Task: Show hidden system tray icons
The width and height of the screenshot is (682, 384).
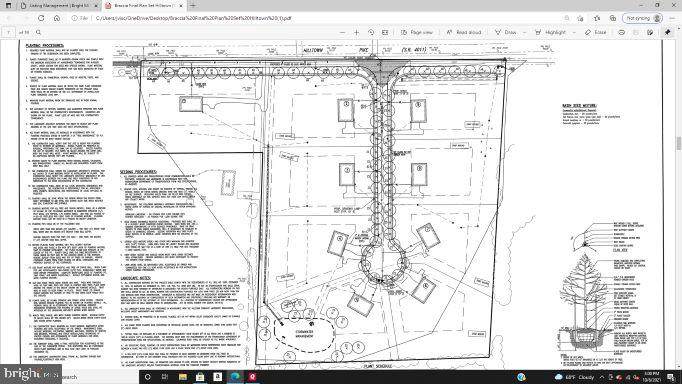Action: coord(602,377)
